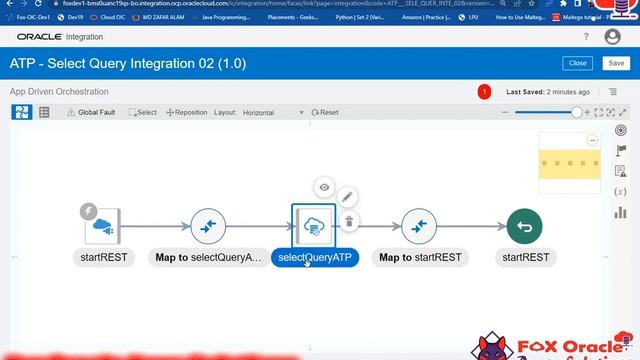Image resolution: width=640 pixels, height=360 pixels.
Task: Open the tracking chart icon
Action: pos(620,213)
